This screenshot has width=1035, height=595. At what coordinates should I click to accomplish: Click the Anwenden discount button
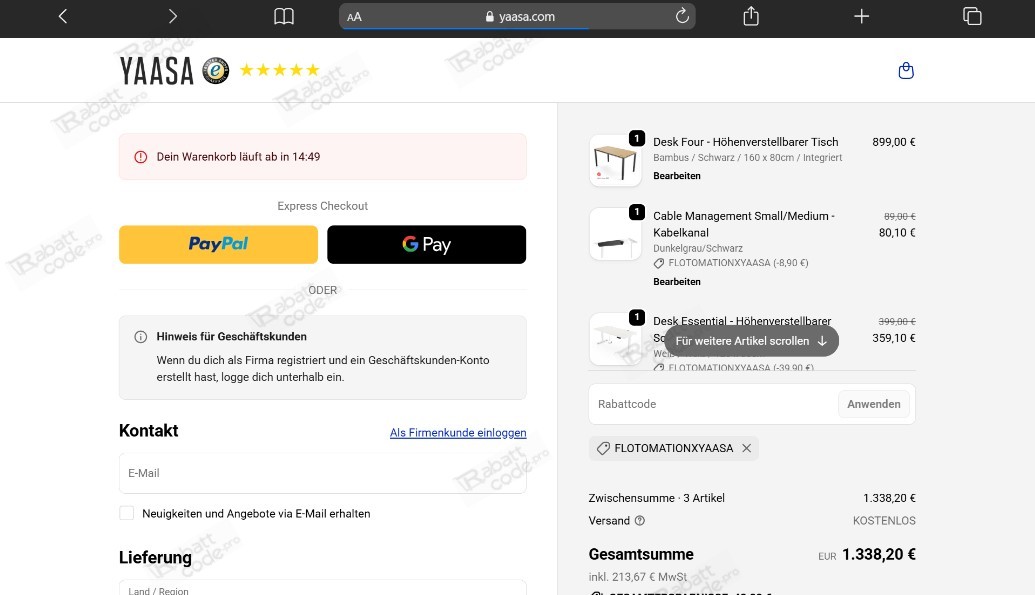pyautogui.click(x=873, y=404)
